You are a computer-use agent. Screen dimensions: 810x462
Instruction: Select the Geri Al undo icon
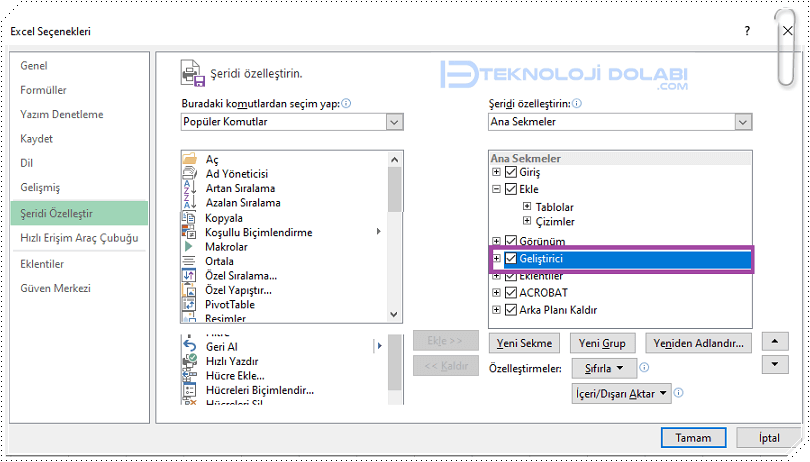(x=189, y=346)
